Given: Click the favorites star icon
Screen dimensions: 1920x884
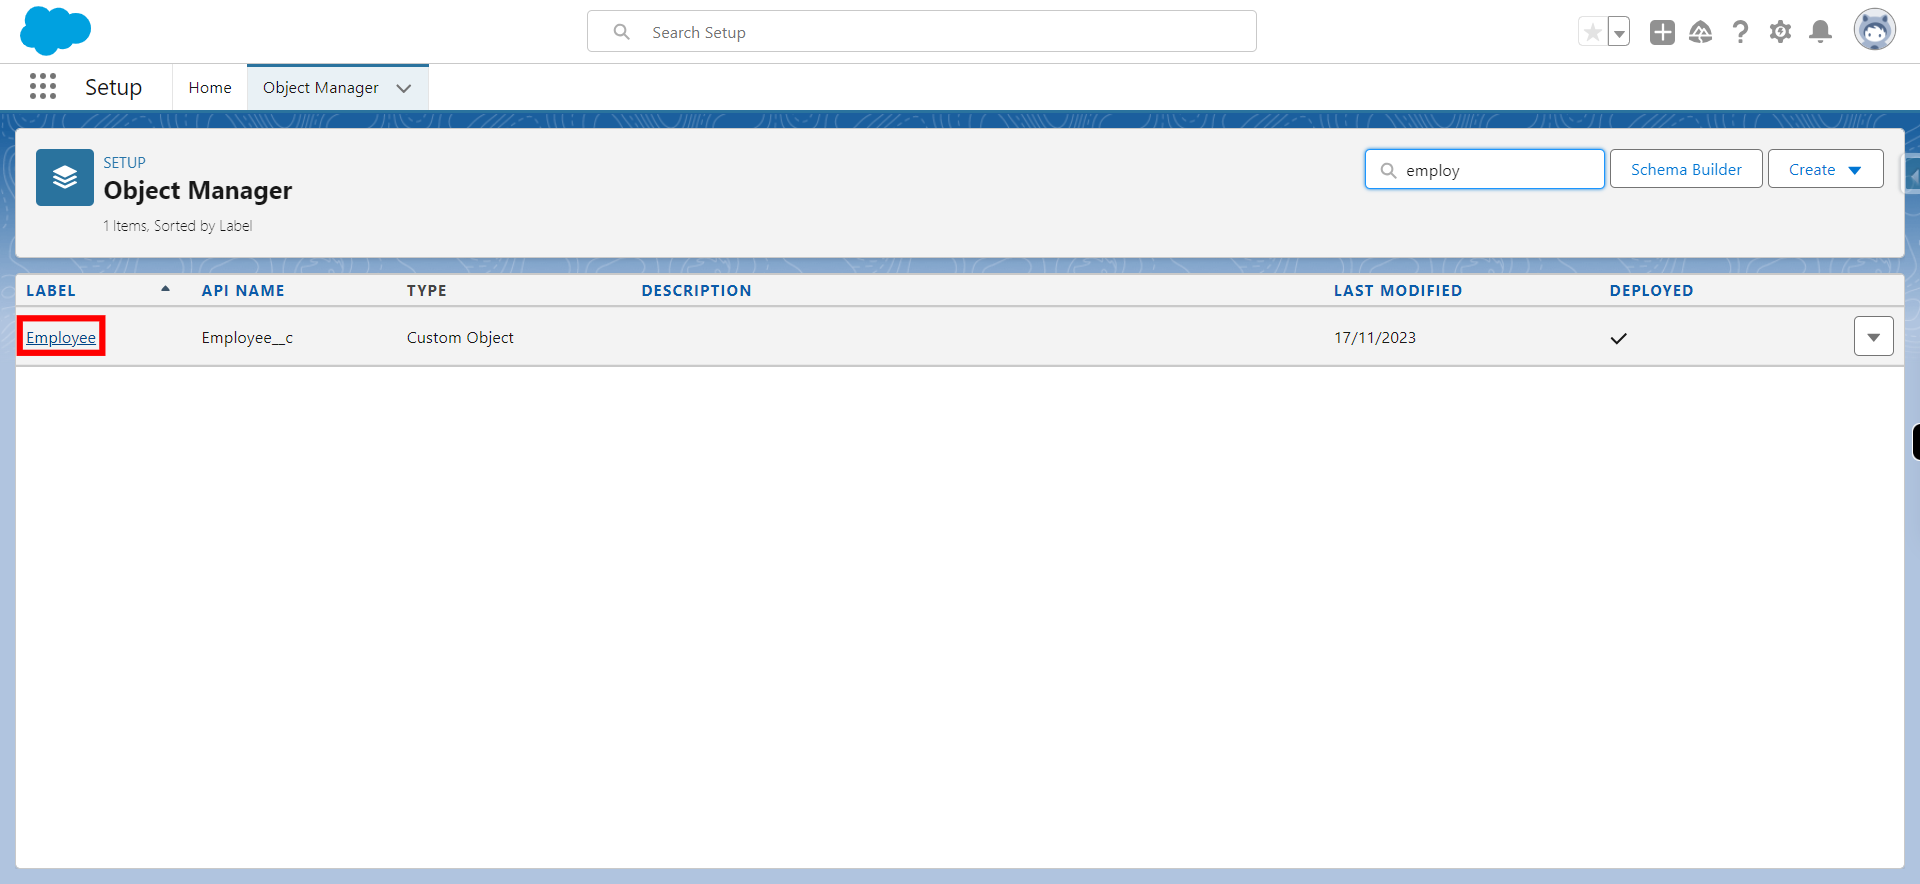Looking at the screenshot, I should coord(1592,32).
